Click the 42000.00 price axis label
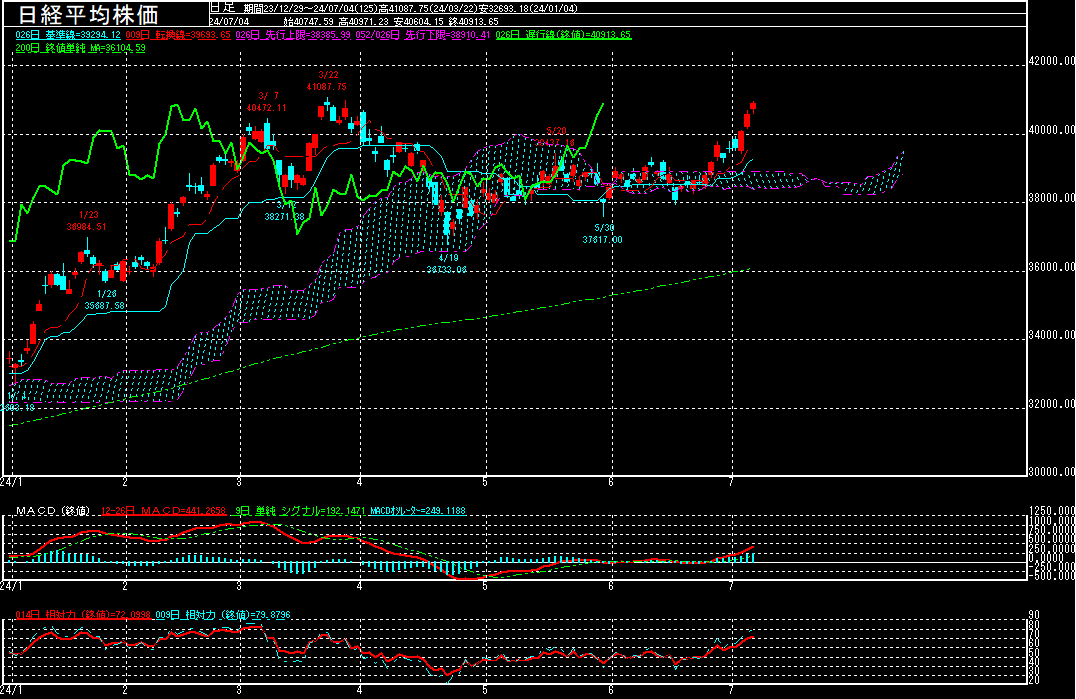 [1051, 61]
